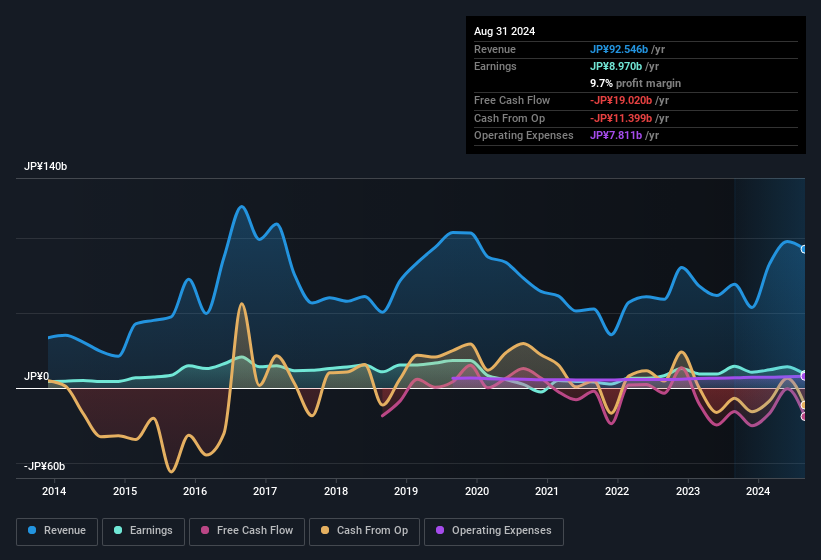Click the Operating Expenses endpoint marker
This screenshot has width=821, height=560.
(804, 377)
